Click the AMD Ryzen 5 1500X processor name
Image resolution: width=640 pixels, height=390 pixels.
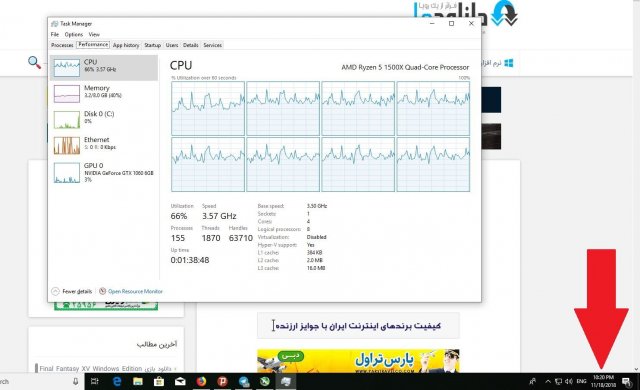coord(405,67)
